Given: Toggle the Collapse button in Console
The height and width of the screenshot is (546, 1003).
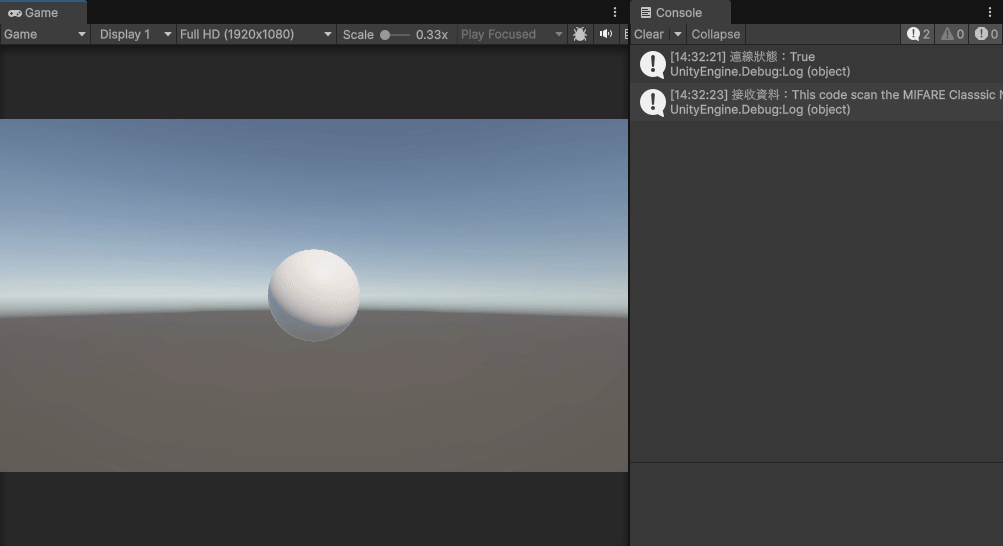Looking at the screenshot, I should click(x=715, y=34).
